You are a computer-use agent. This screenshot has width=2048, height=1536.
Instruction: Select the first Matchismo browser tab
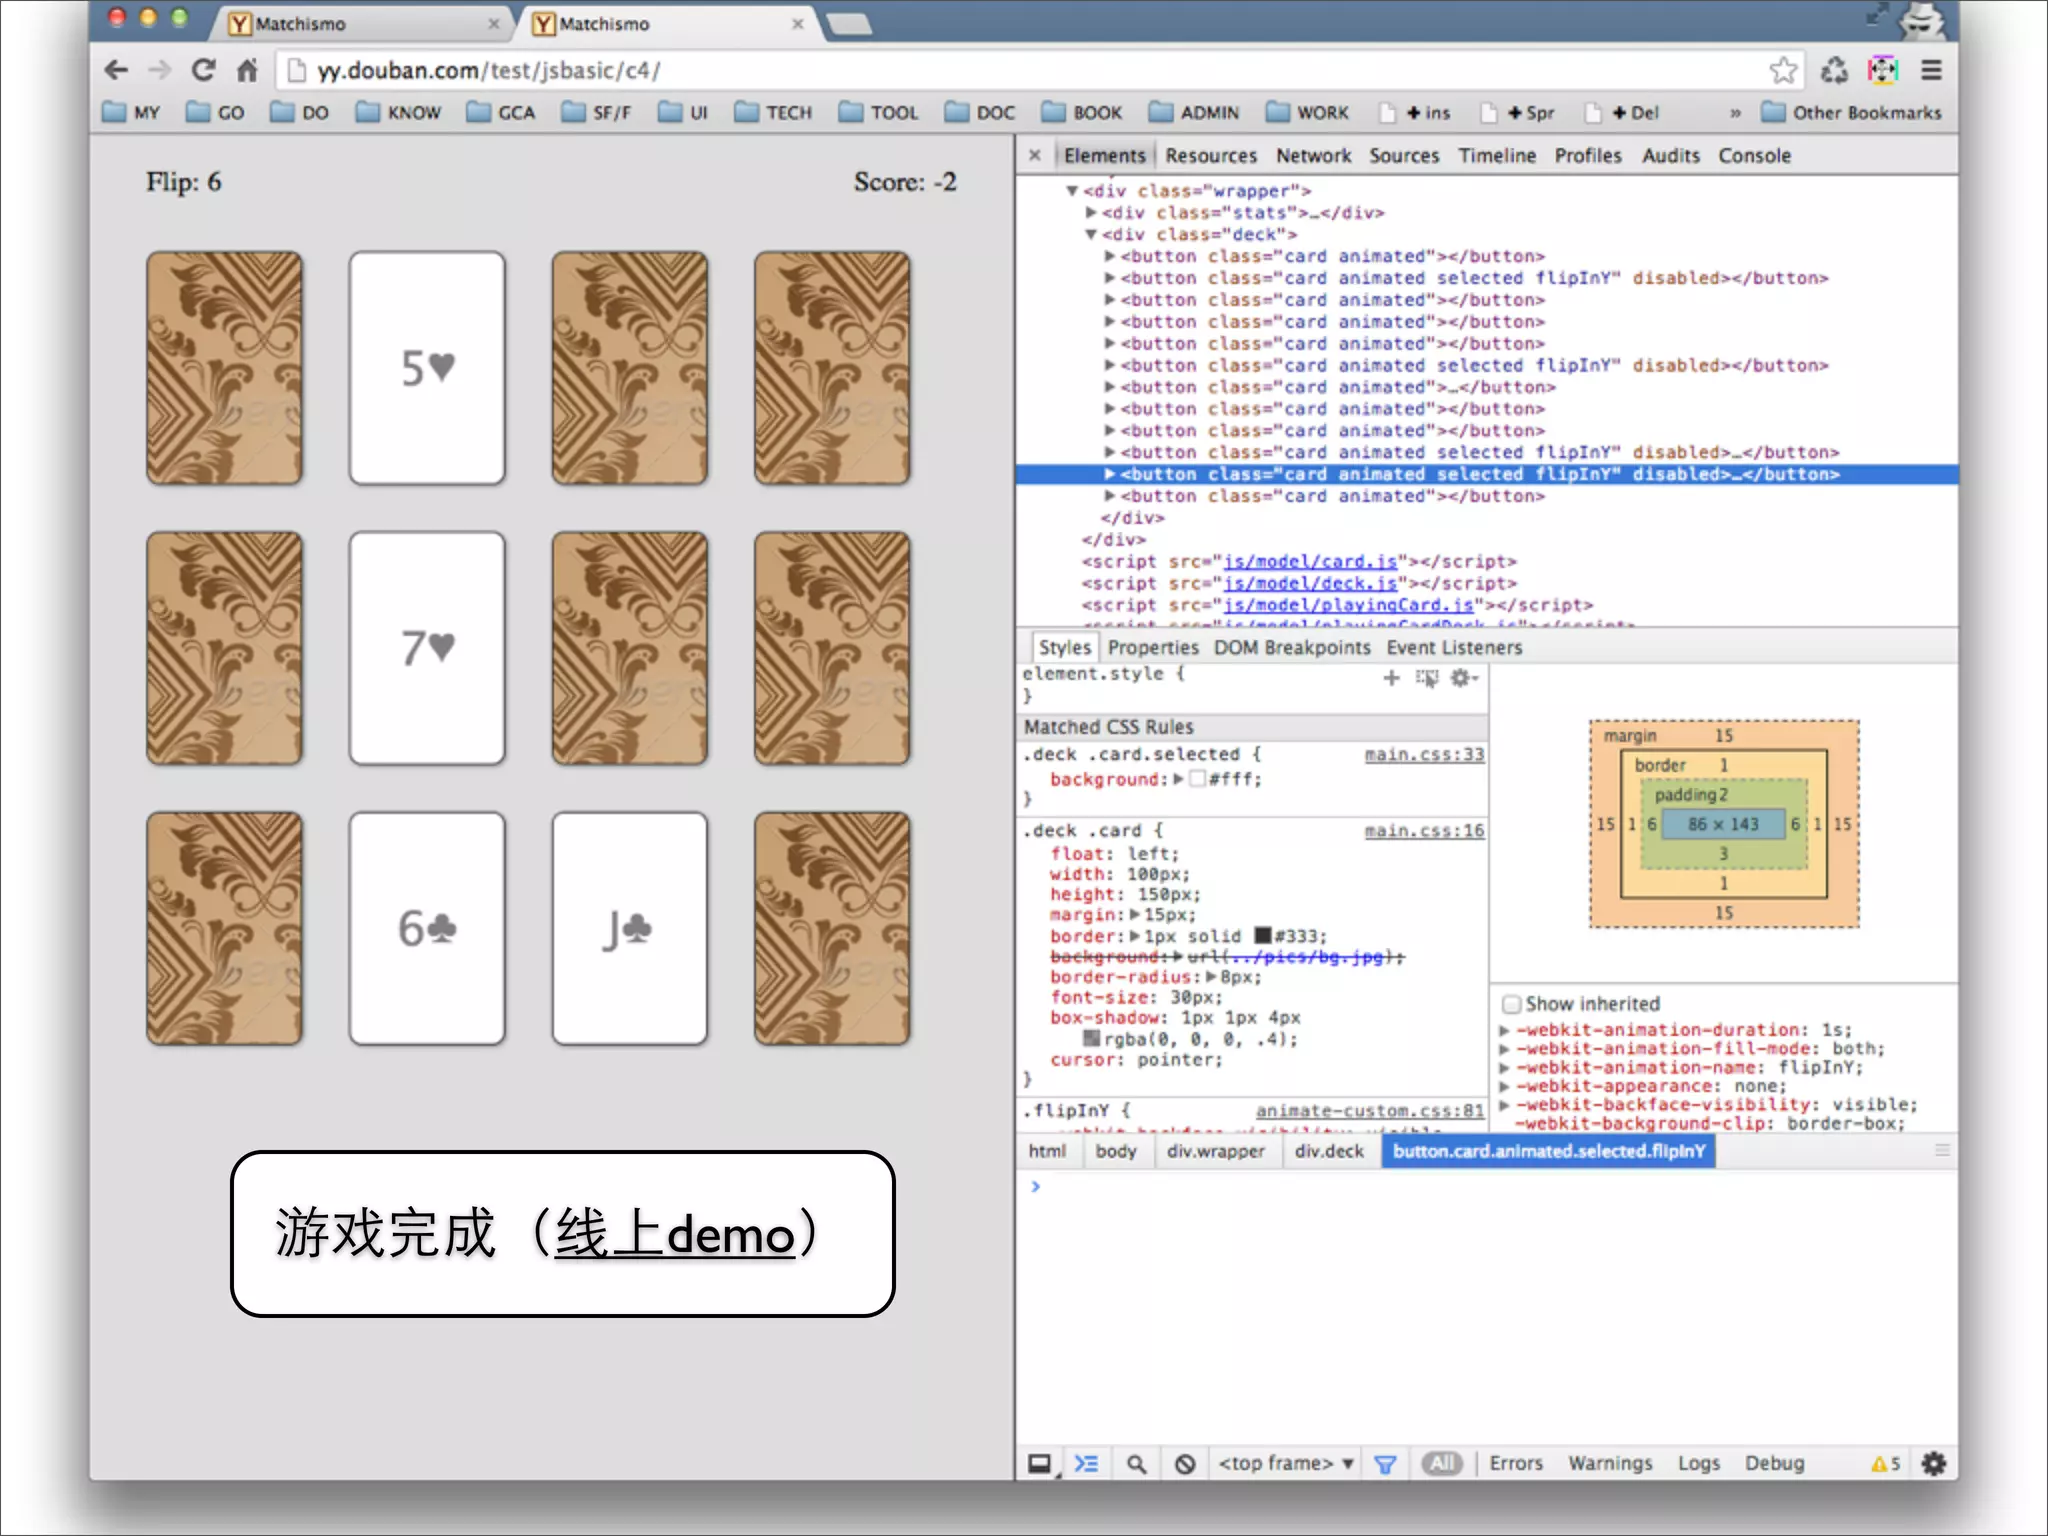tap(360, 23)
